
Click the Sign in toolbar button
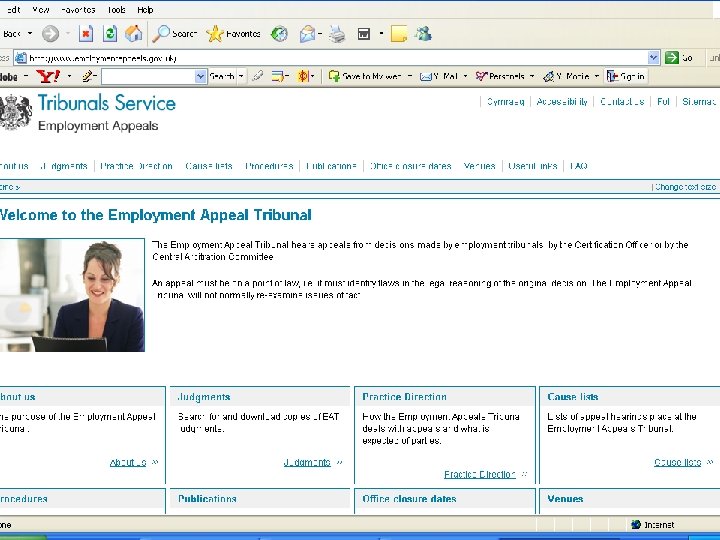pos(626,76)
